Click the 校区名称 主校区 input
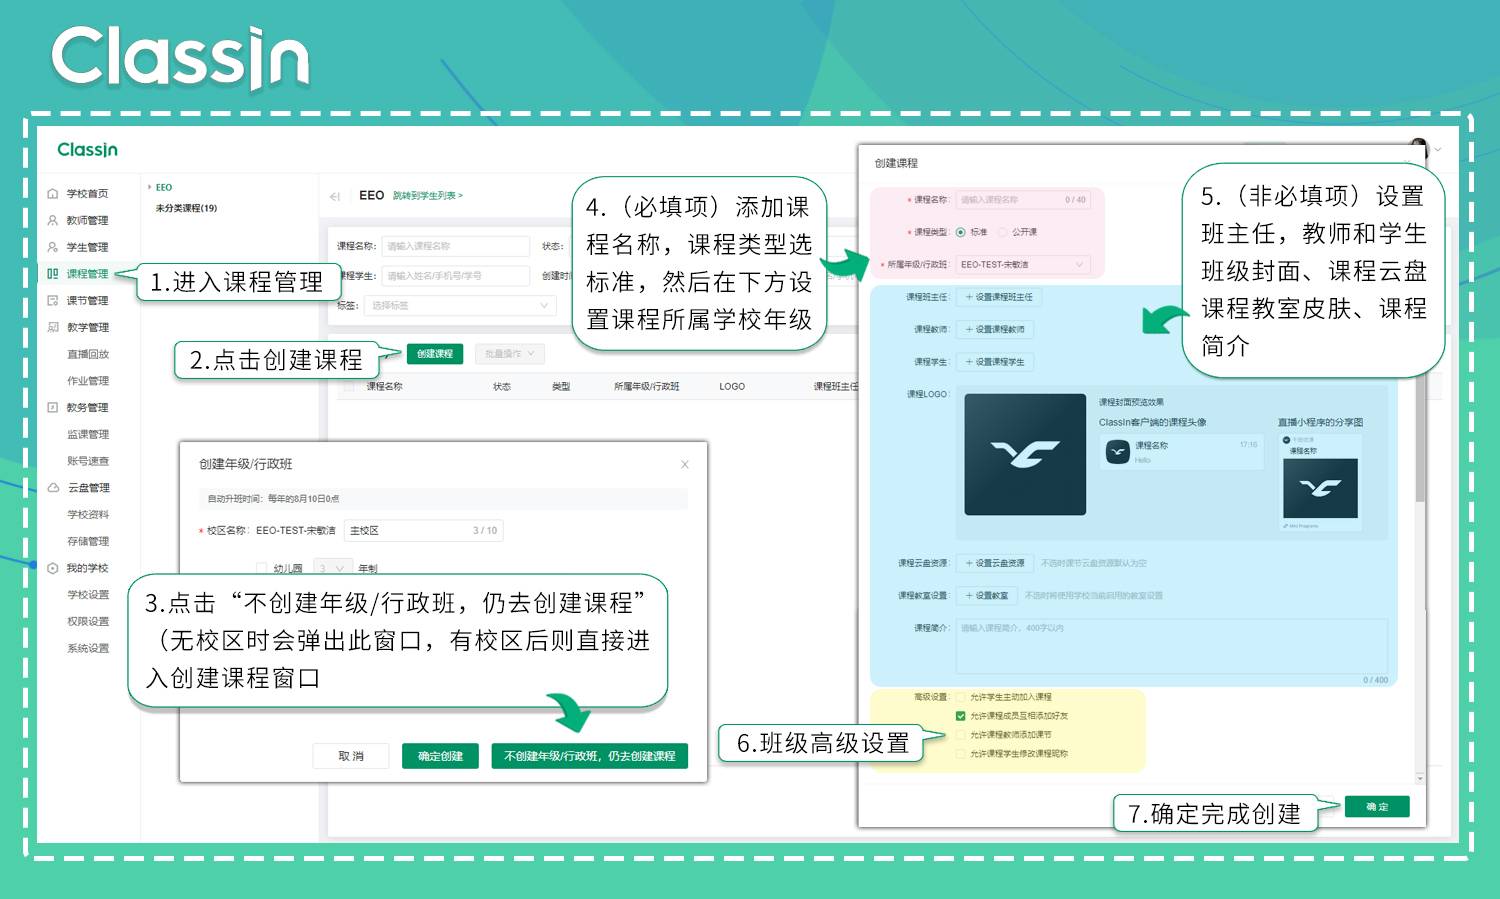This screenshot has width=1500, height=899. click(423, 531)
